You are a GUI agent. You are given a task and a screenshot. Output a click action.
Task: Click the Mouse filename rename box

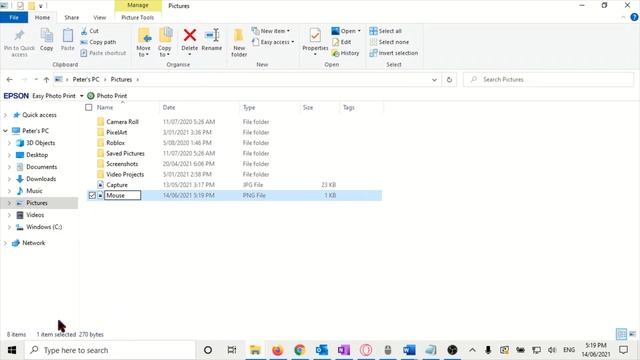pyautogui.click(x=122, y=196)
